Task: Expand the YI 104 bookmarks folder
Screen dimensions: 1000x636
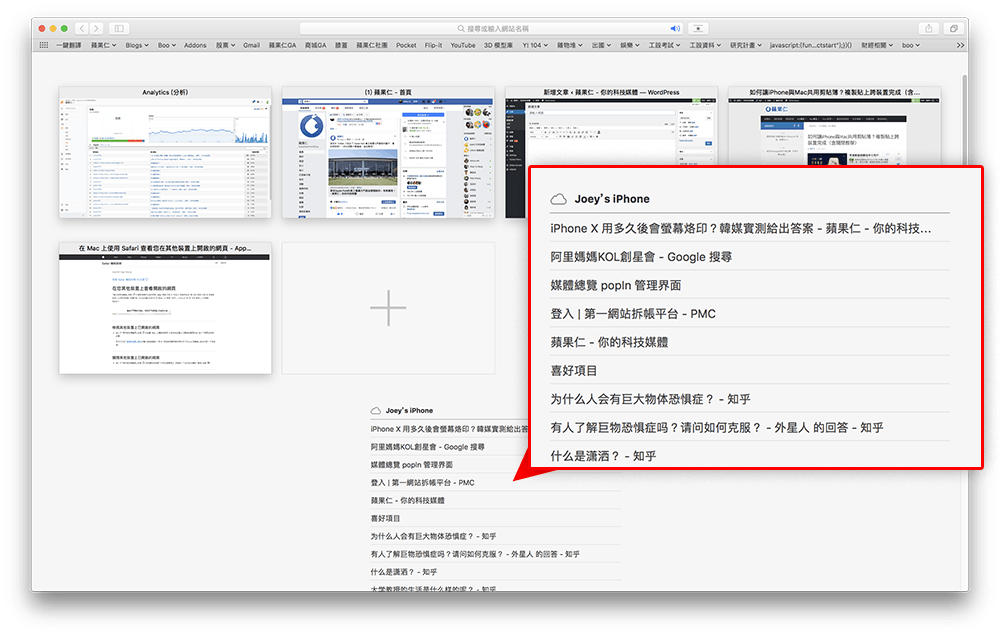Action: (x=535, y=45)
